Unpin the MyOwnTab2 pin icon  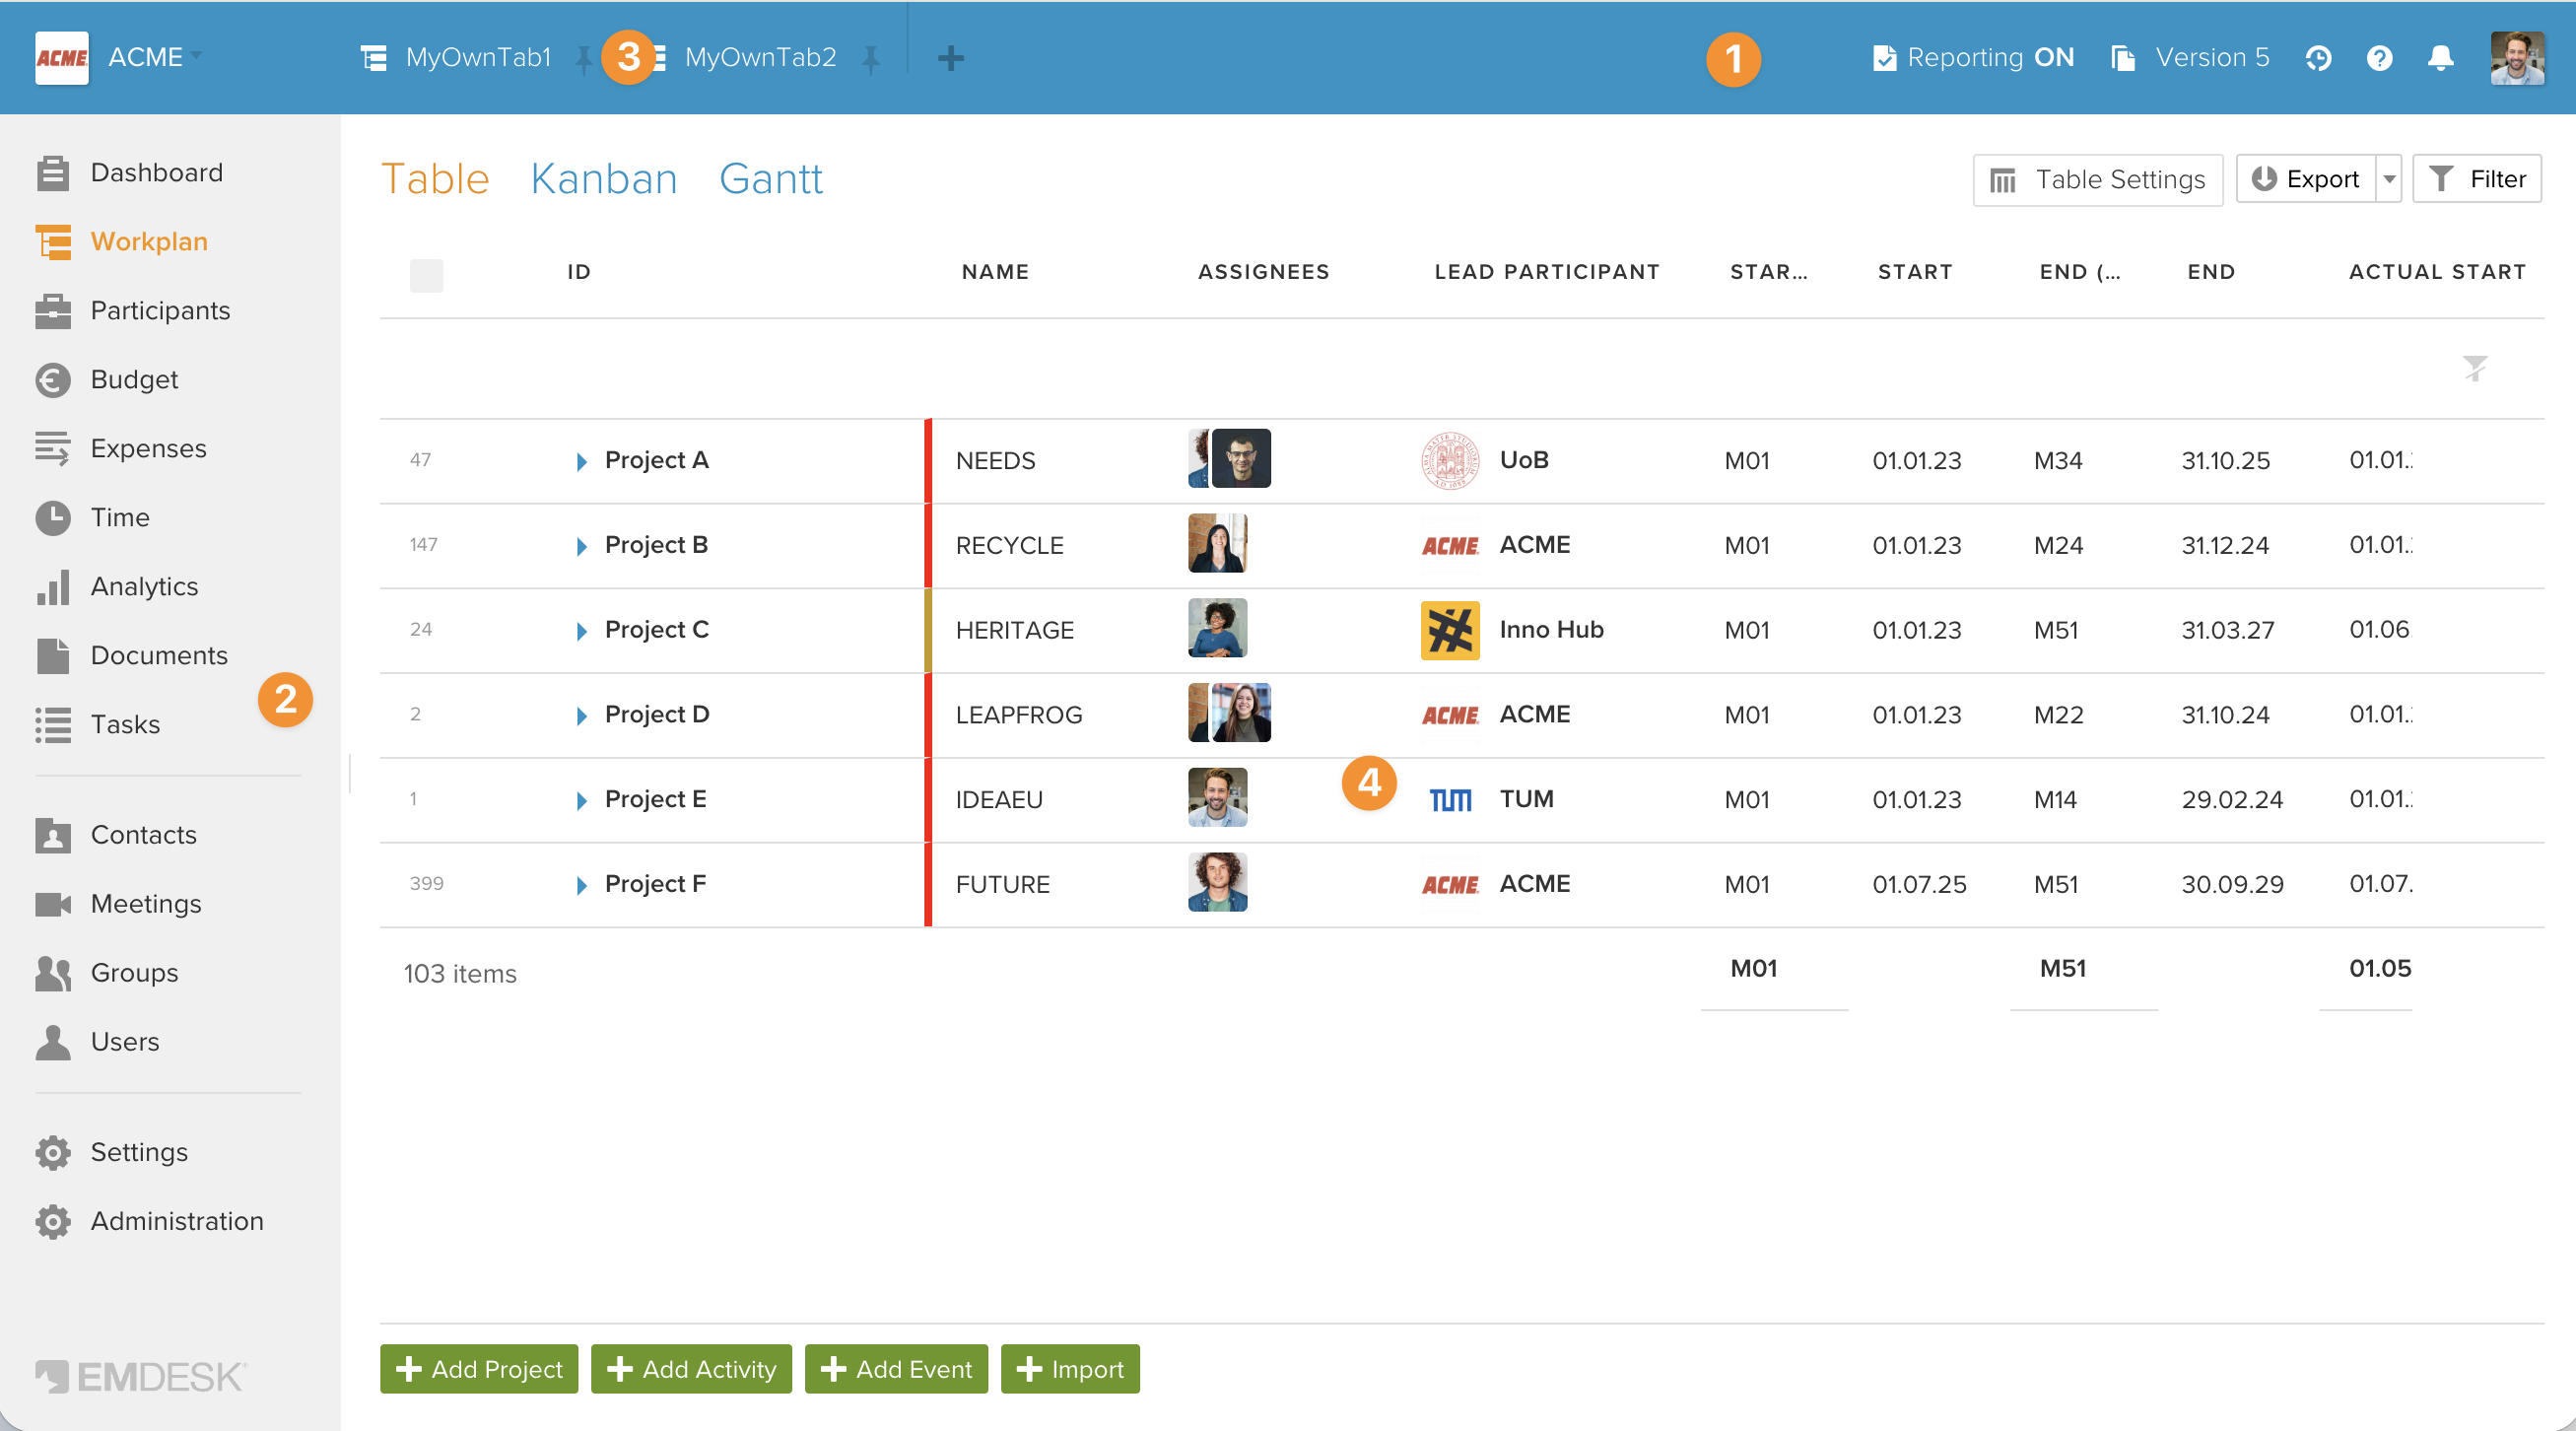pos(871,60)
